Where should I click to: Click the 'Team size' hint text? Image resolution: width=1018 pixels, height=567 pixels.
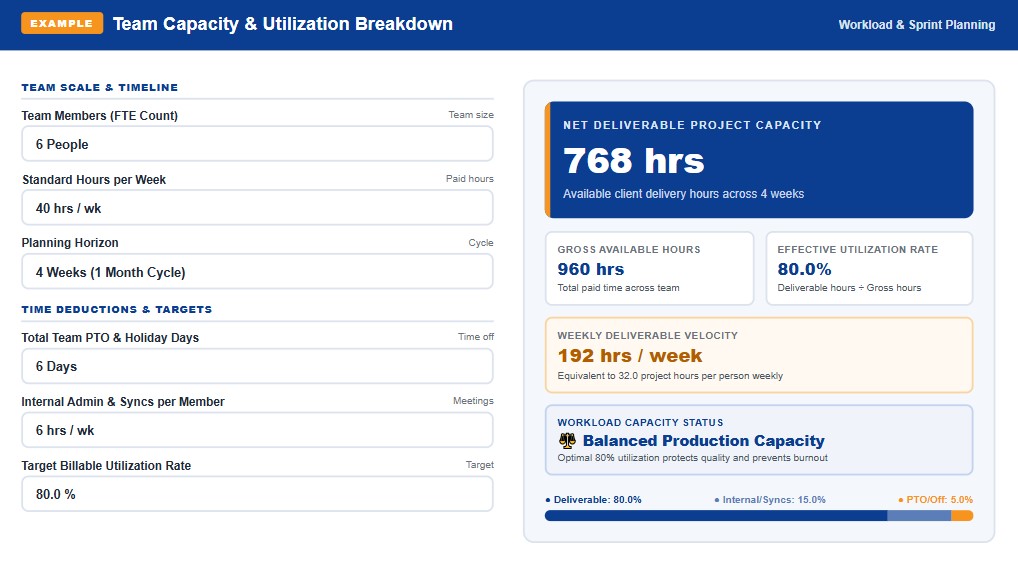[471, 114]
